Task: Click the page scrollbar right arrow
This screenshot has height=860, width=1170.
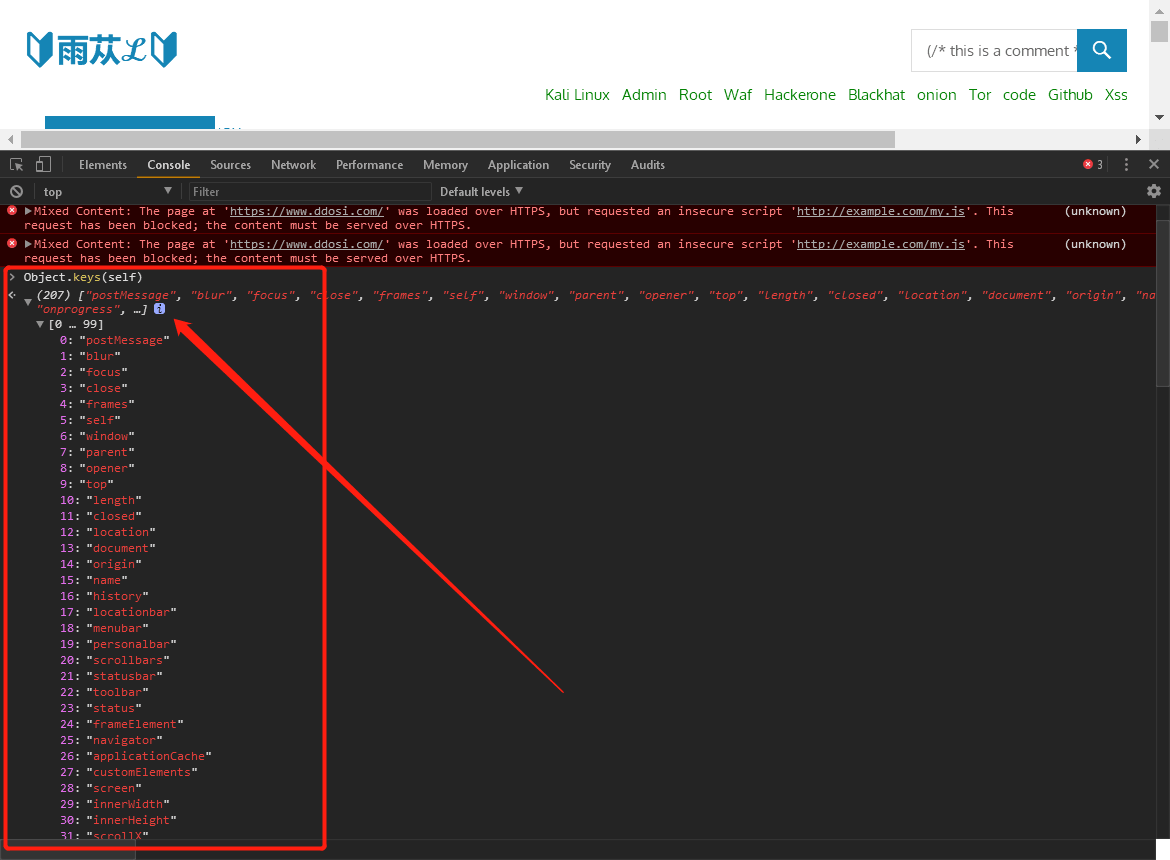Action: [x=1138, y=139]
